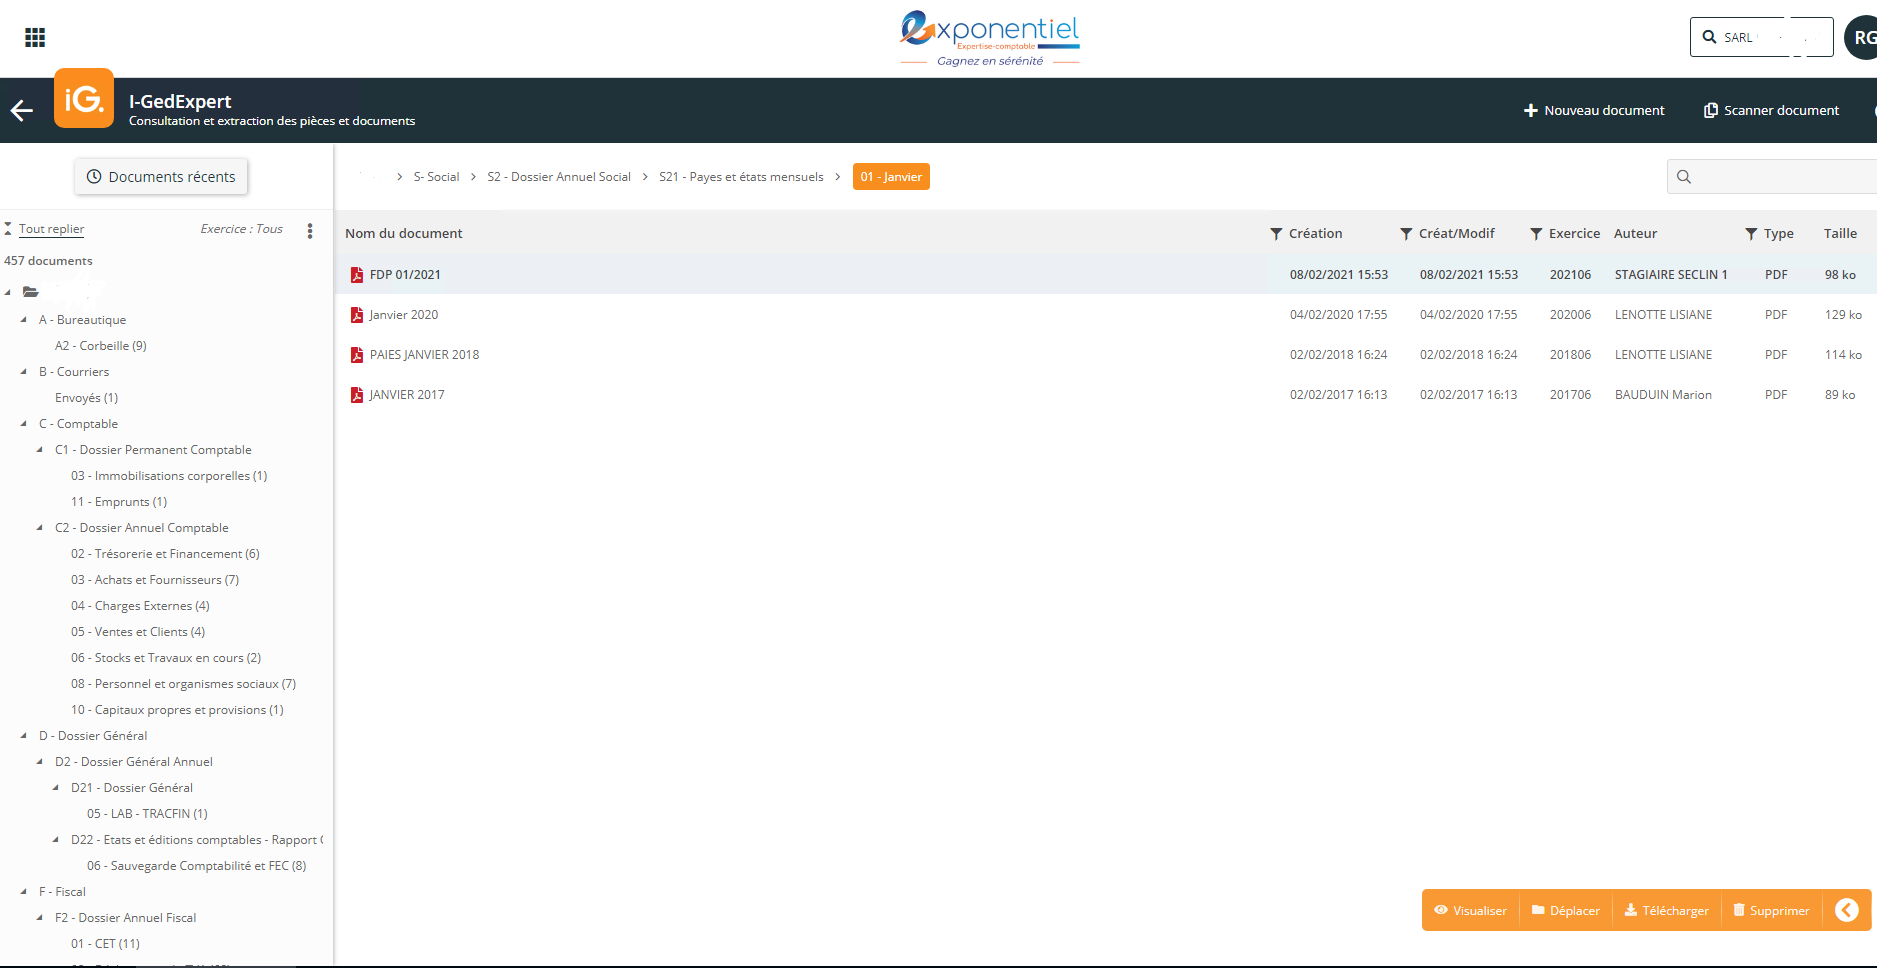The width and height of the screenshot is (1877, 968).
Task: Collapse the C - Comptable tree node
Action: coord(24,424)
